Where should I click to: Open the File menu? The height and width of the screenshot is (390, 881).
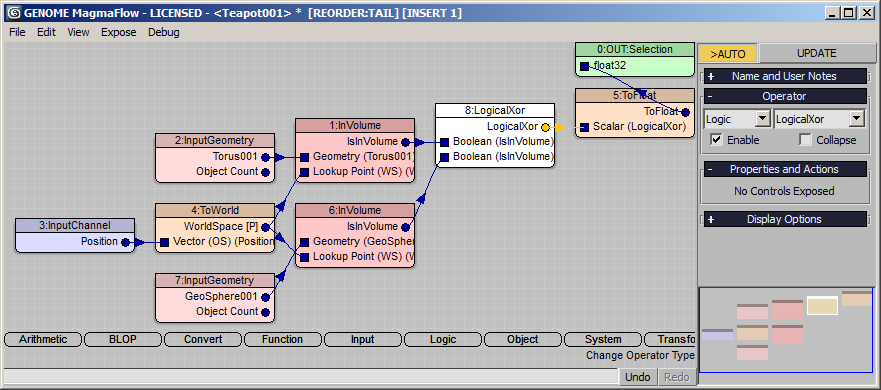click(17, 32)
